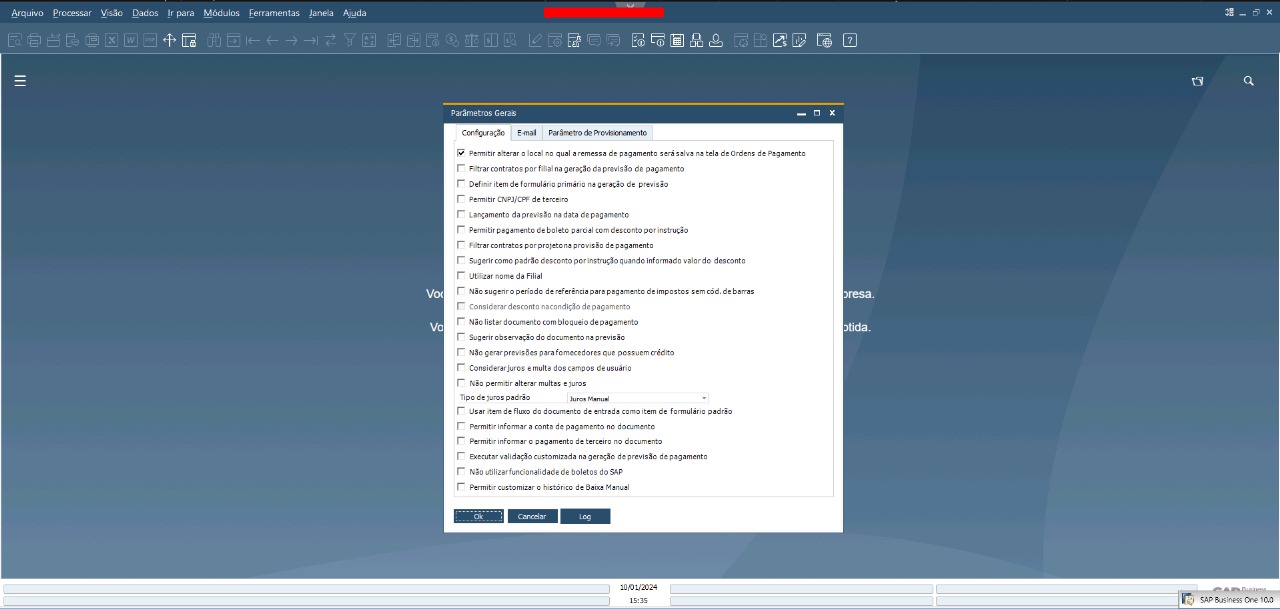Select the Configuração tab
This screenshot has width=1280, height=609.
tap(483, 133)
